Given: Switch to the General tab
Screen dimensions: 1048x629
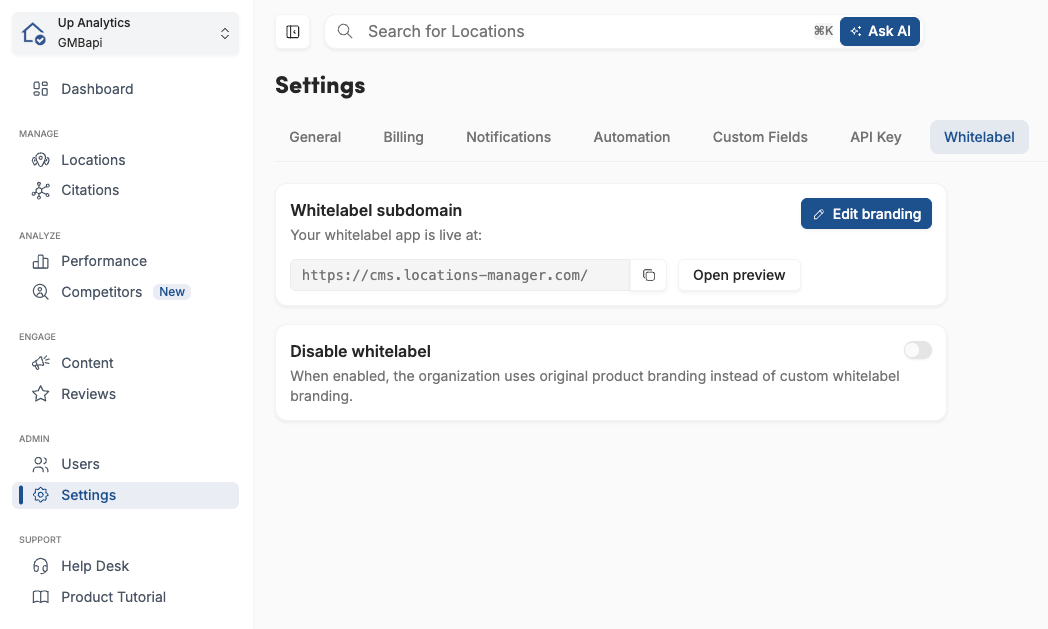Looking at the screenshot, I should [x=315, y=137].
